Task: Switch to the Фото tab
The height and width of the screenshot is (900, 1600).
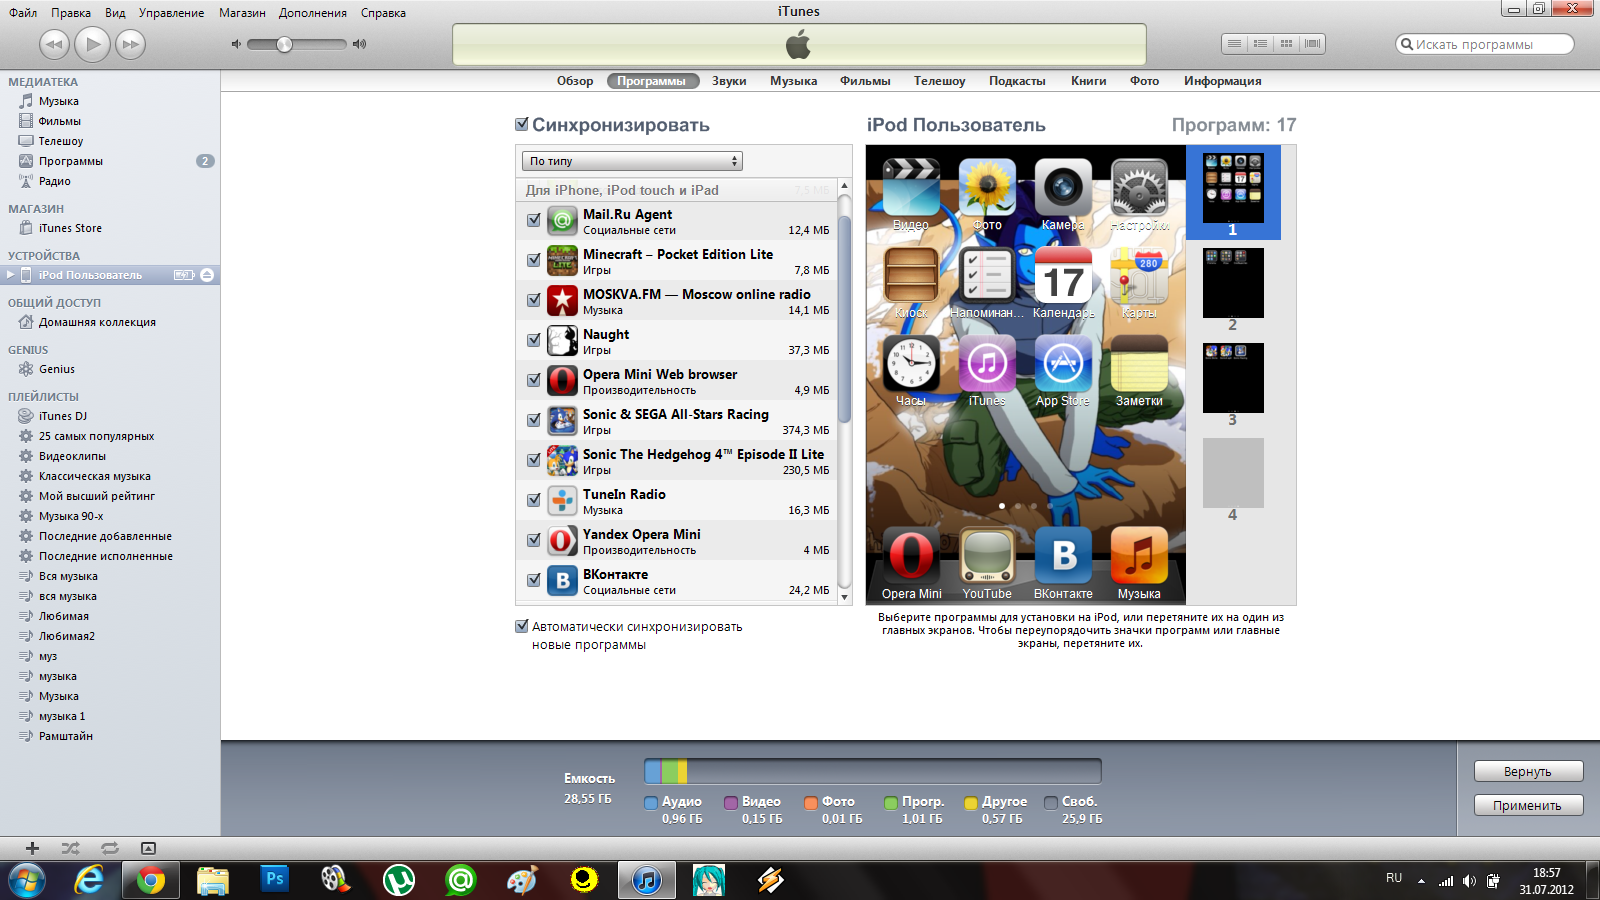Action: (x=1144, y=81)
